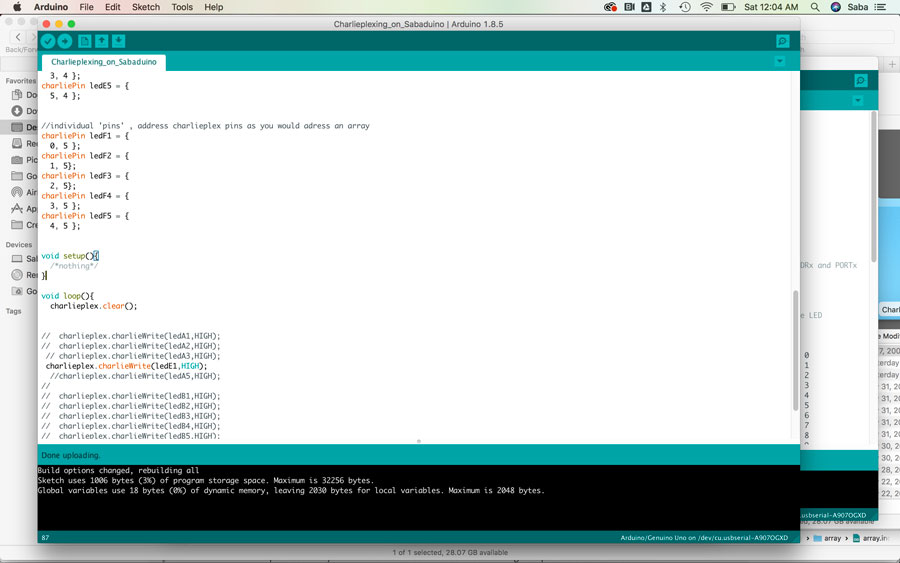
Task: Click the battery status icon
Action: point(728,7)
